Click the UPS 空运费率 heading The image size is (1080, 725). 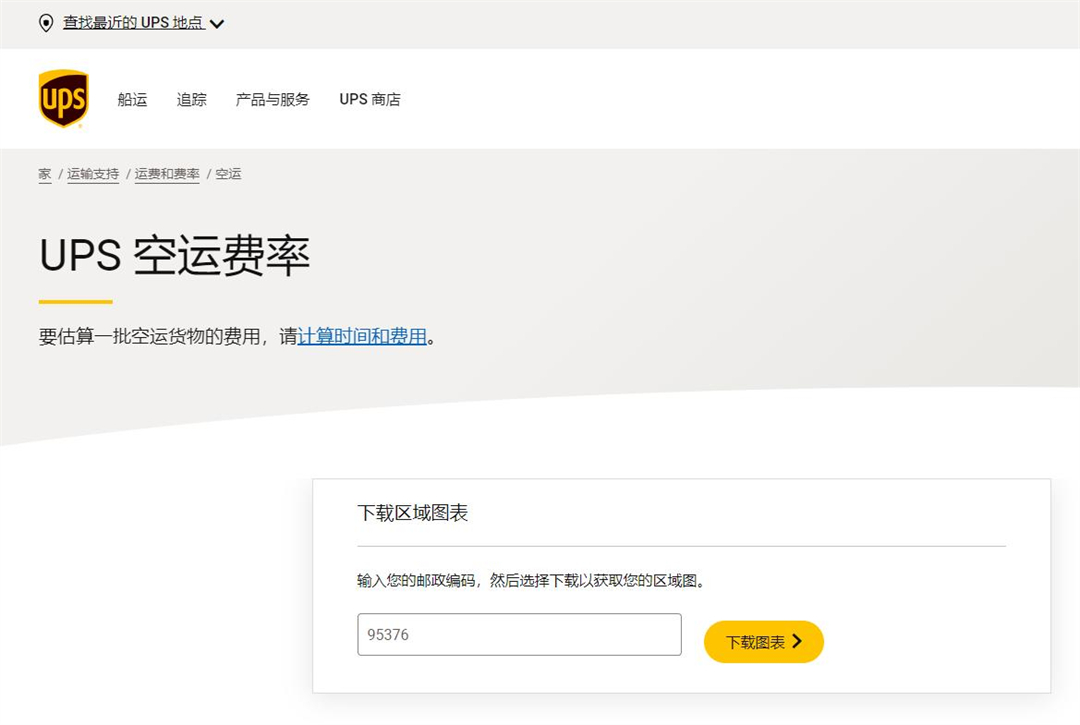click(x=175, y=255)
